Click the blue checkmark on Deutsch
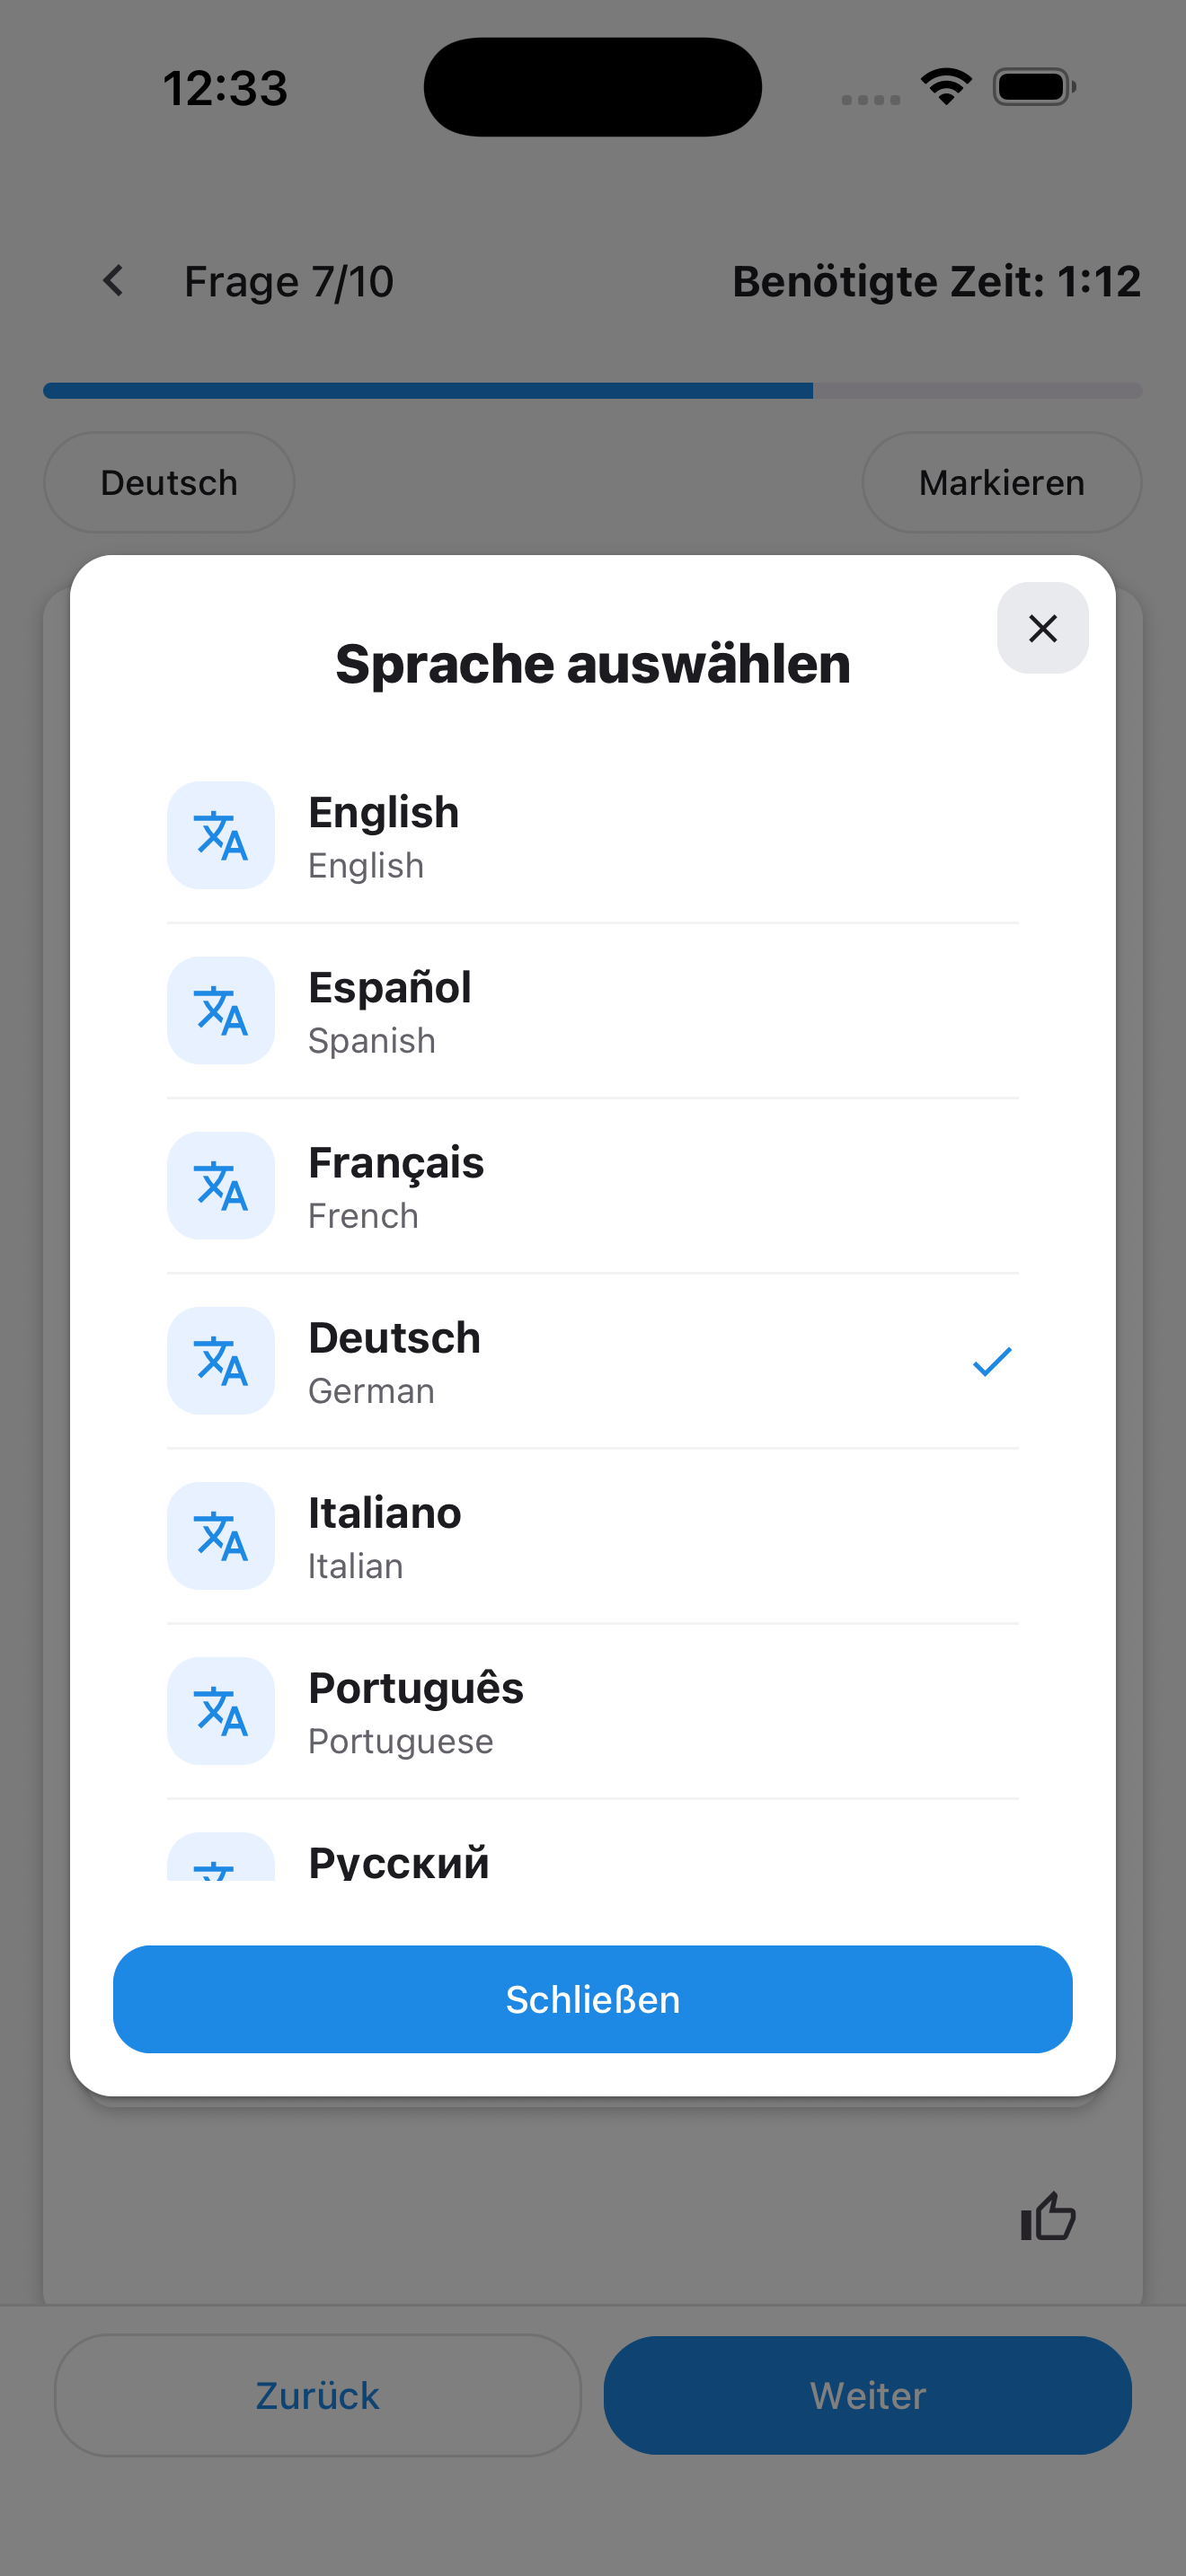Image resolution: width=1186 pixels, height=2576 pixels. click(x=992, y=1361)
